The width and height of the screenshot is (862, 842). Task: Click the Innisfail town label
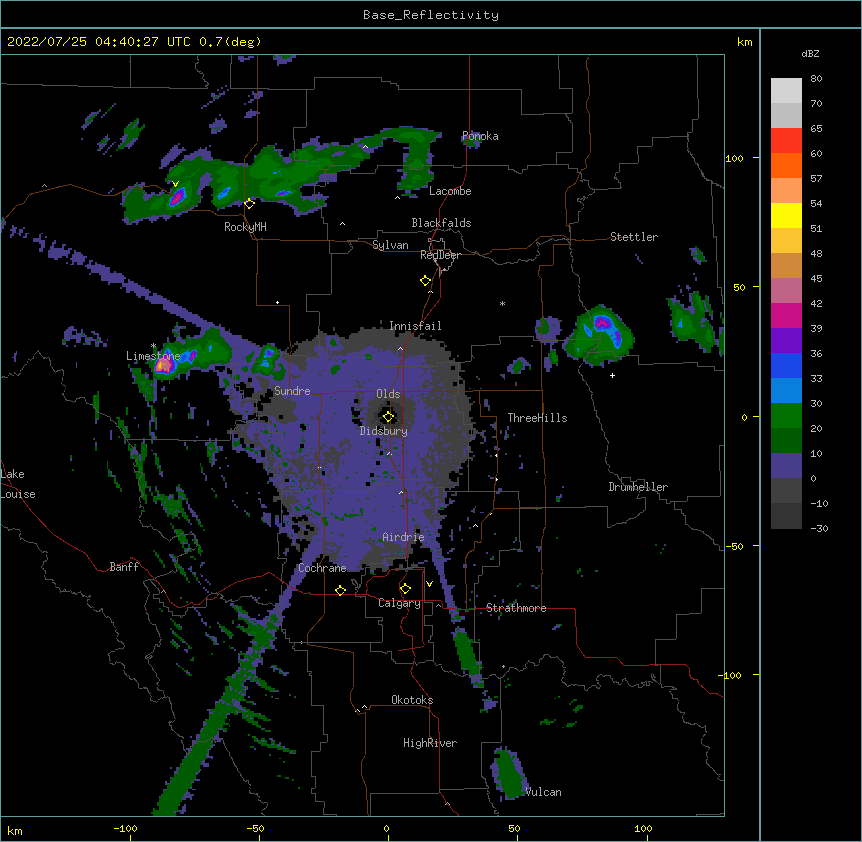coord(415,326)
